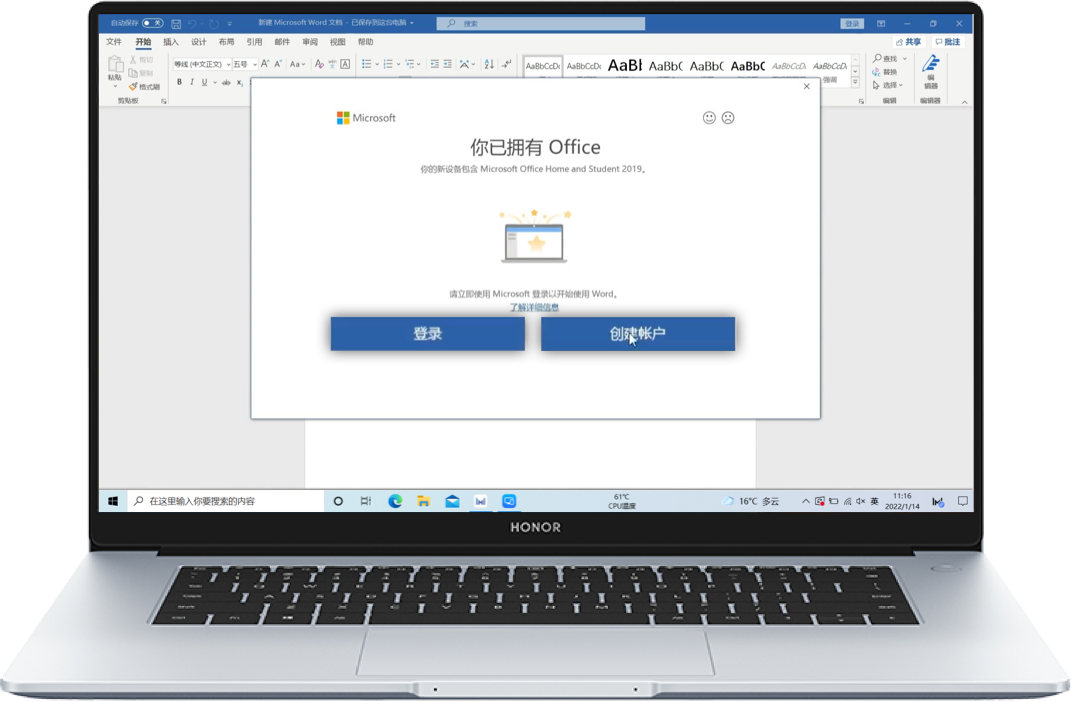The image size is (1072, 702).
Task: Click the Multilevel List icon
Action: pos(410,64)
